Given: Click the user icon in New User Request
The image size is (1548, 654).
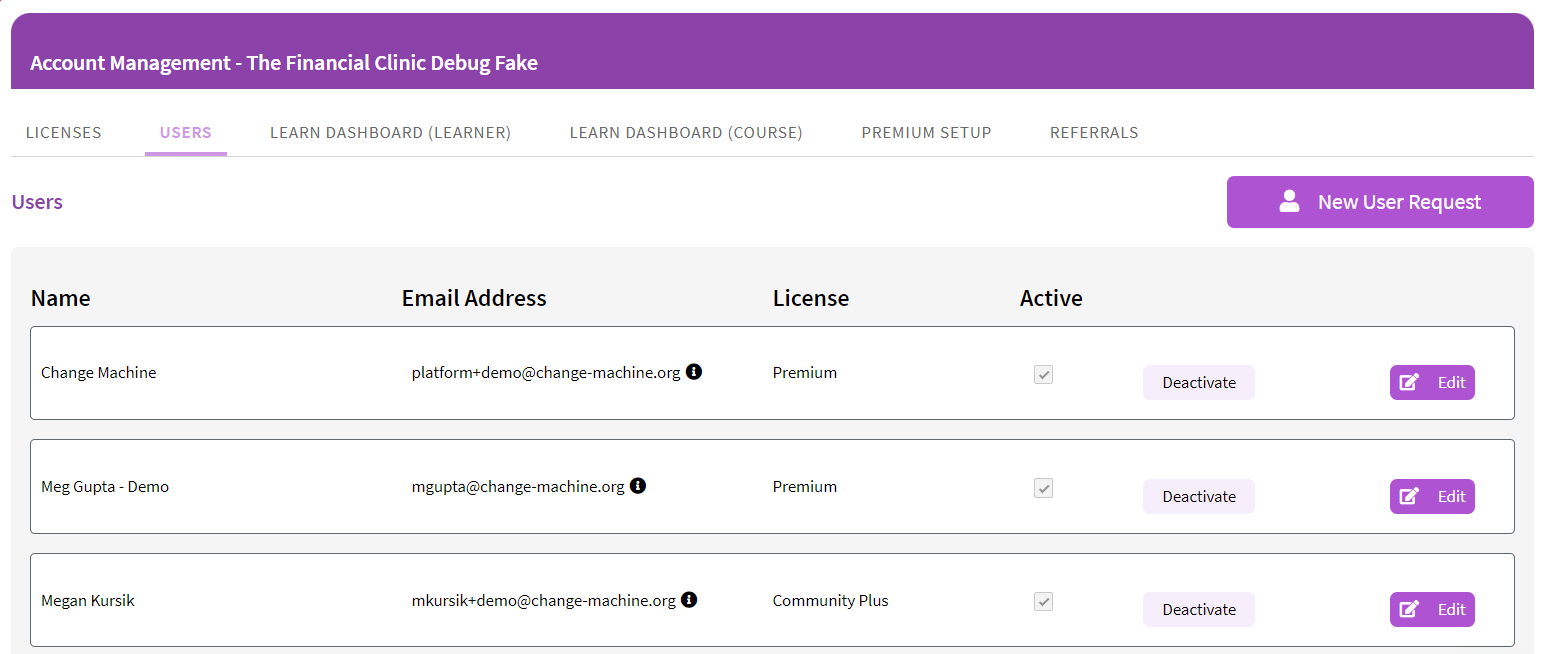Looking at the screenshot, I should tap(1289, 201).
